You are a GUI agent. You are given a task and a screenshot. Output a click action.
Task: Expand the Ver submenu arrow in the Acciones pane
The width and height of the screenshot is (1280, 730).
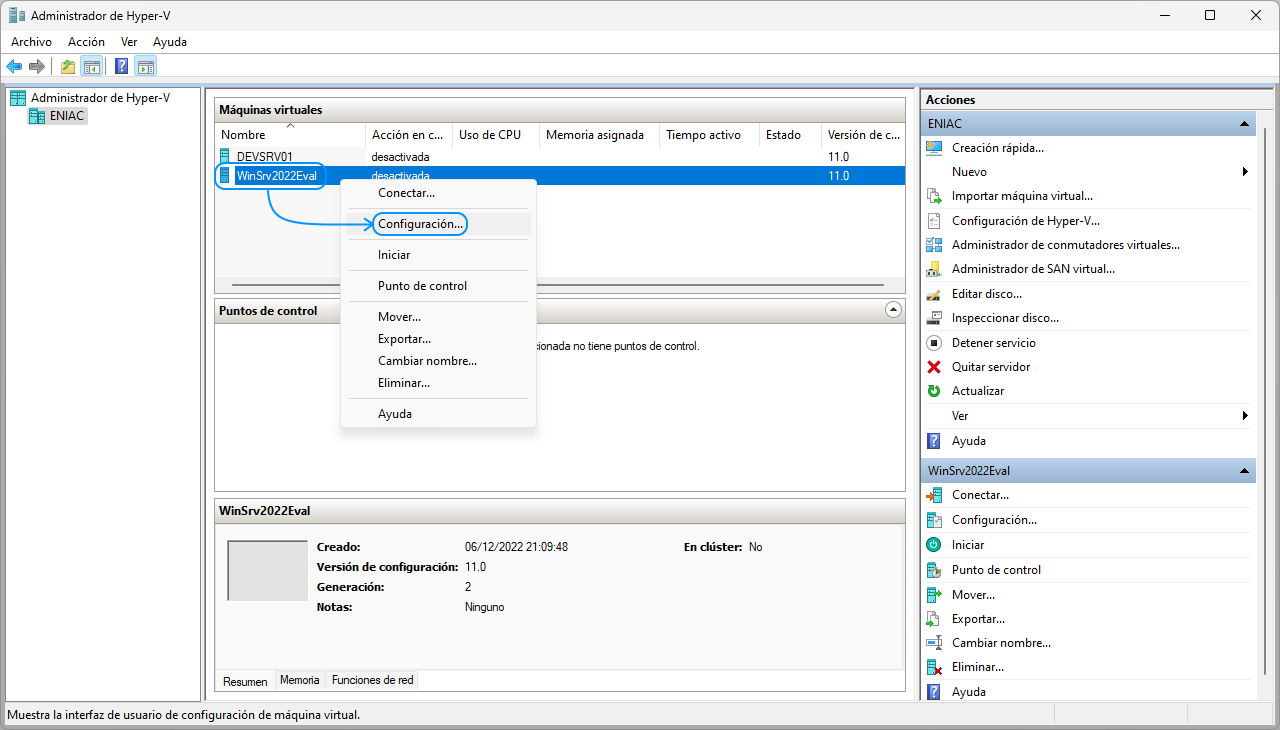pyautogui.click(x=1245, y=415)
